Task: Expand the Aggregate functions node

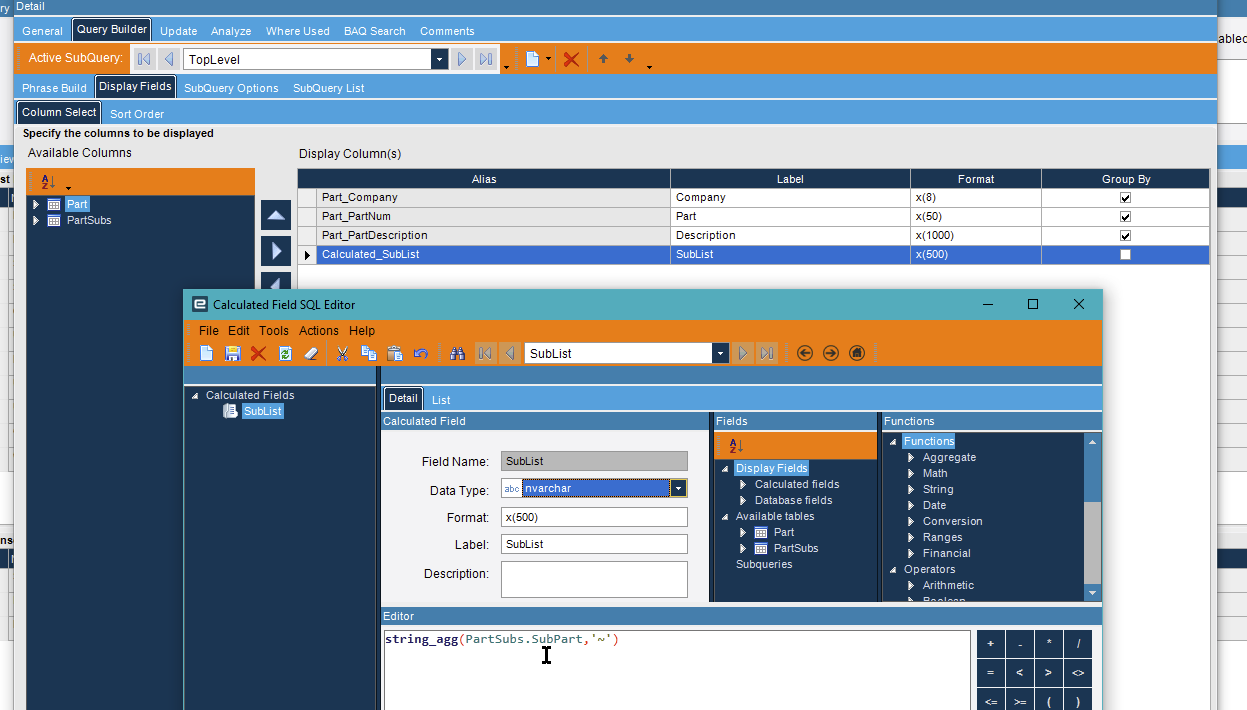Action: coord(911,457)
